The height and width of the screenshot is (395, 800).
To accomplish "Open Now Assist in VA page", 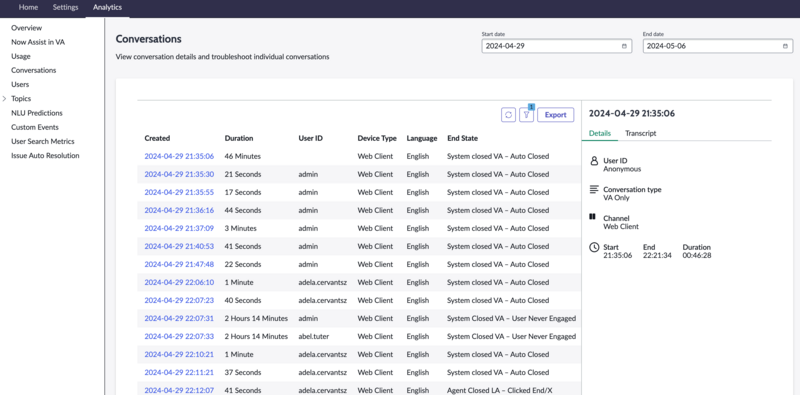I will [38, 42].
